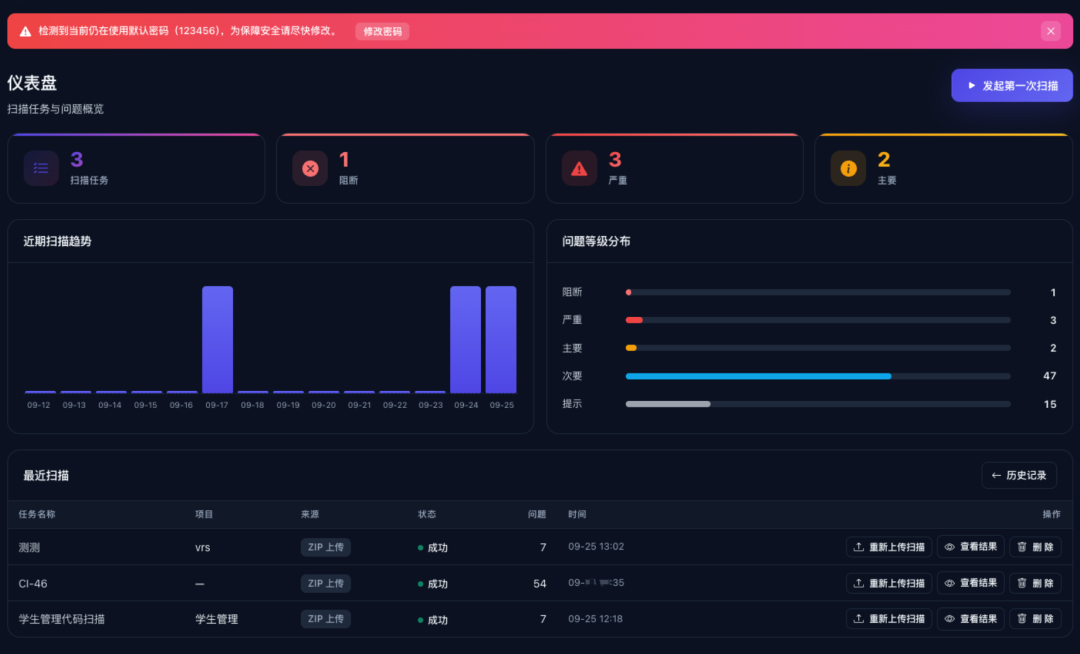The image size is (1080, 654).
Task: Re-upload scan for 学生管理代码扫描
Action: click(x=889, y=619)
